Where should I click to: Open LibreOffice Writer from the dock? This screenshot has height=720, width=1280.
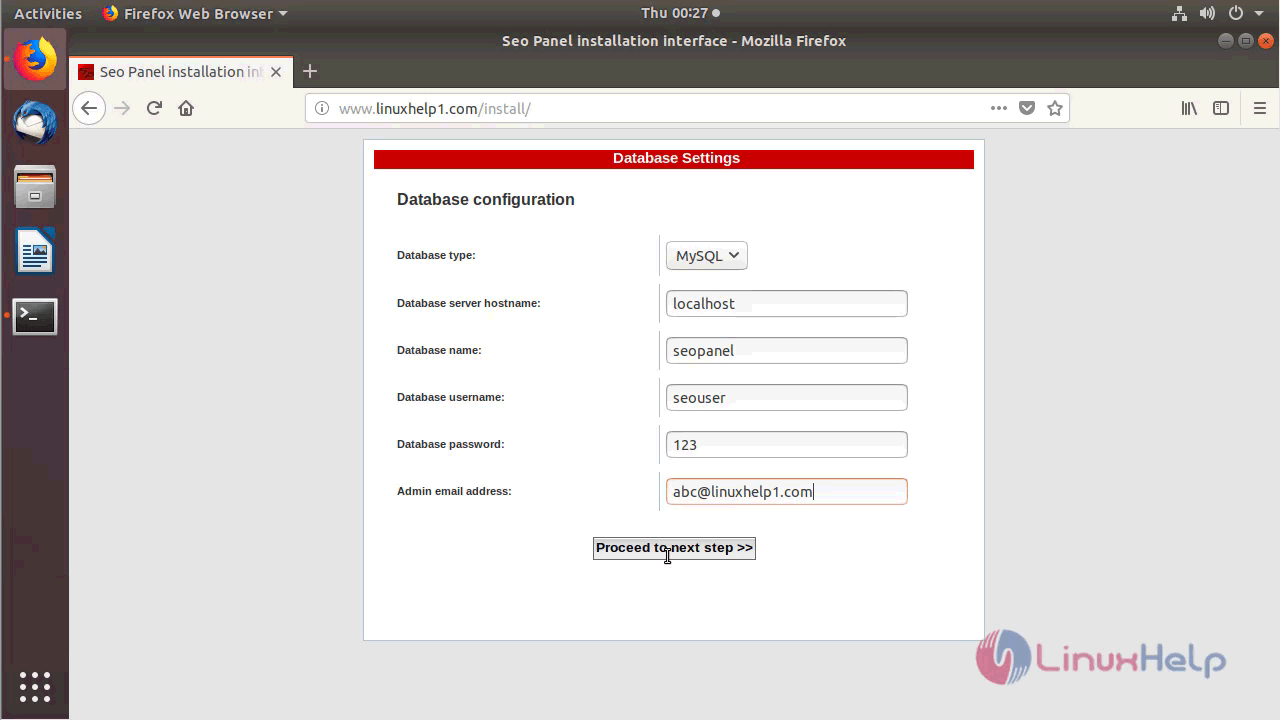[x=35, y=251]
